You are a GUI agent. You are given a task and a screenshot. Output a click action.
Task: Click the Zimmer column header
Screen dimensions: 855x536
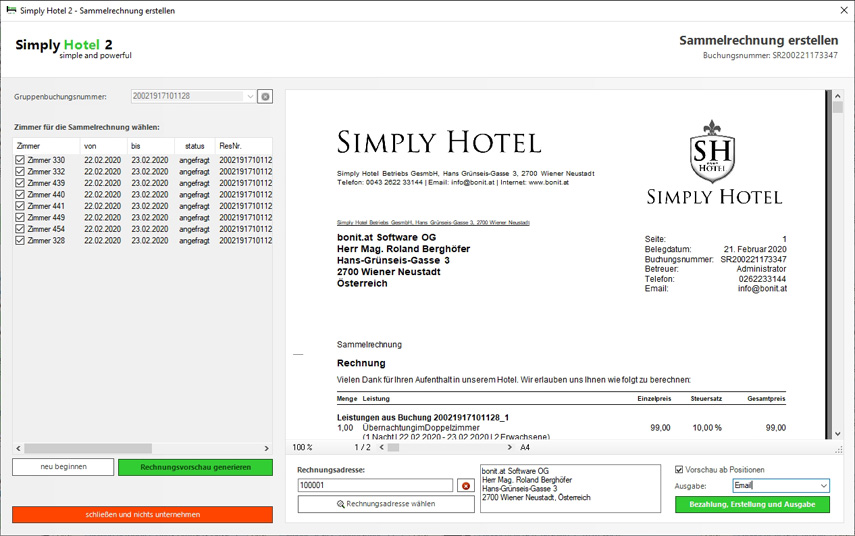pos(45,146)
